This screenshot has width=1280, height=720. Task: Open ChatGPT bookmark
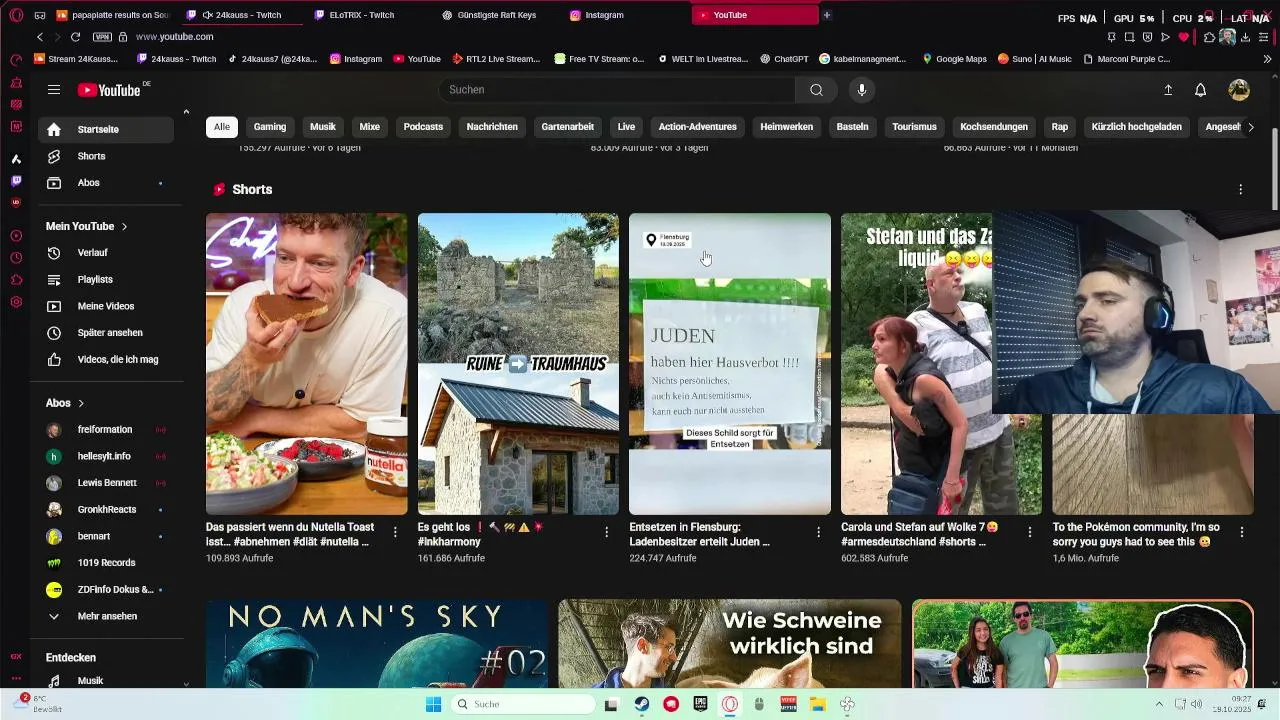pos(782,59)
